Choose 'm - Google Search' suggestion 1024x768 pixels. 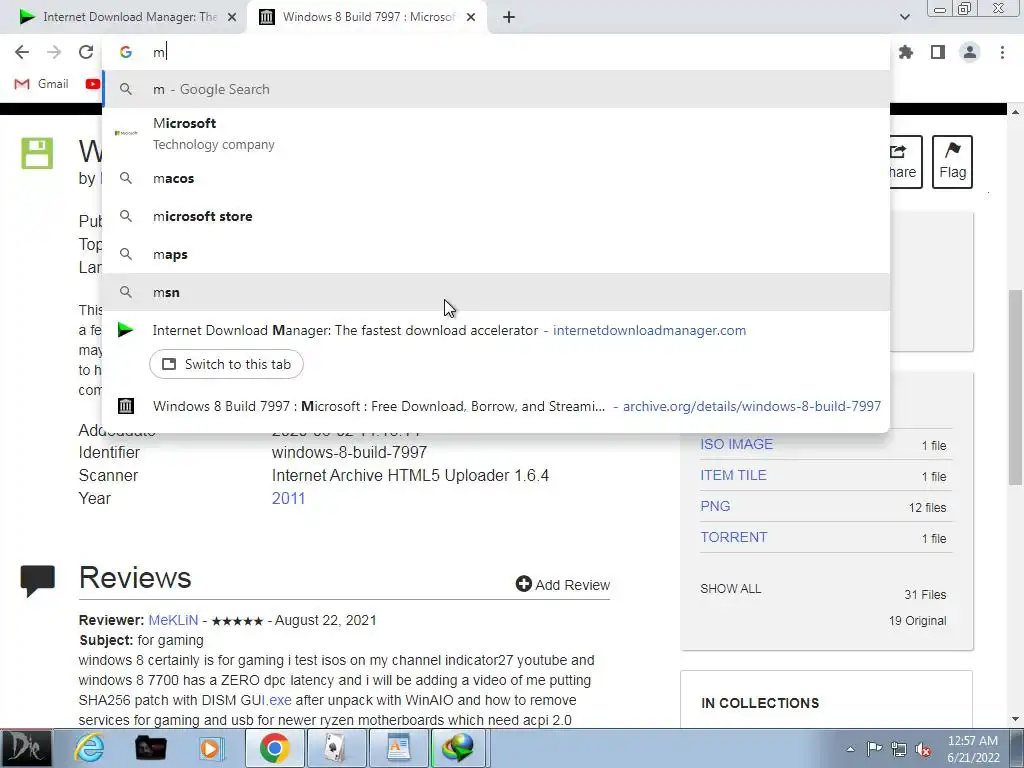[496, 89]
